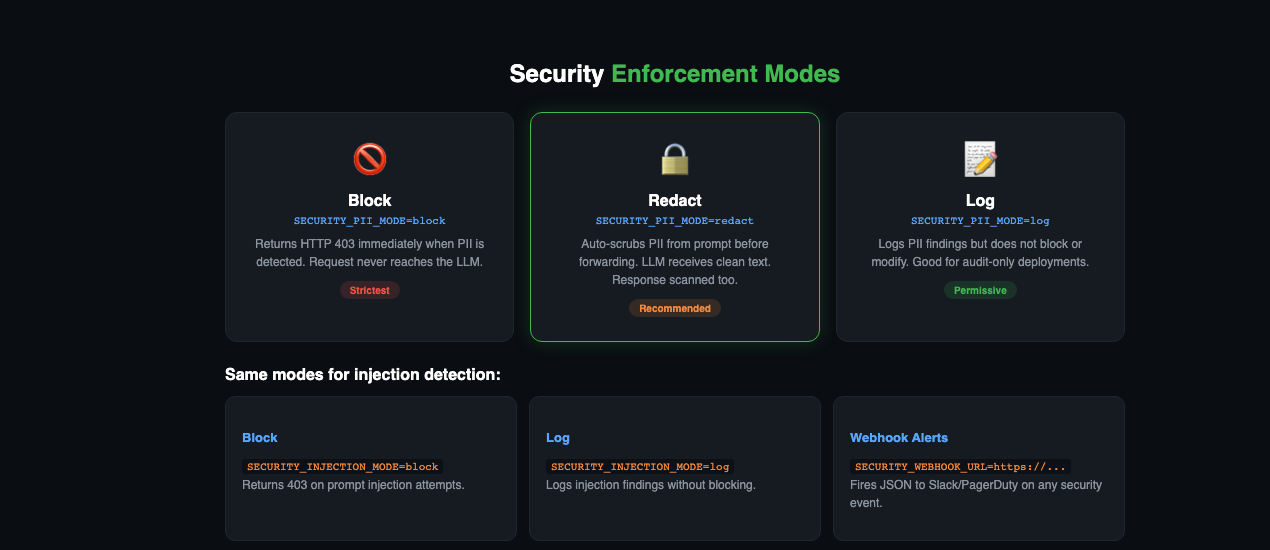Select the Block mode card title
The height and width of the screenshot is (550, 1270).
tap(370, 200)
